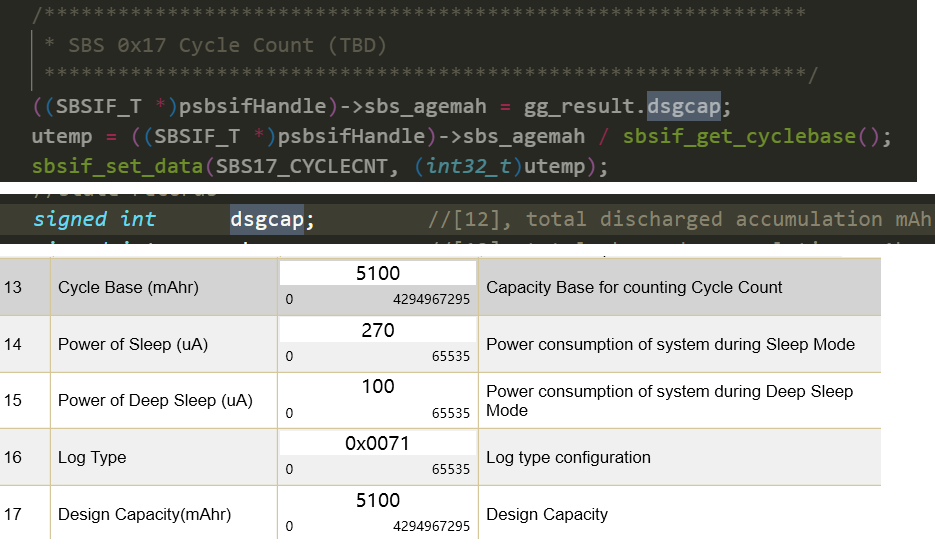The width and height of the screenshot is (935, 548).
Task: Click max value 4294967295 in Design Capacity row
Action: click(x=431, y=527)
